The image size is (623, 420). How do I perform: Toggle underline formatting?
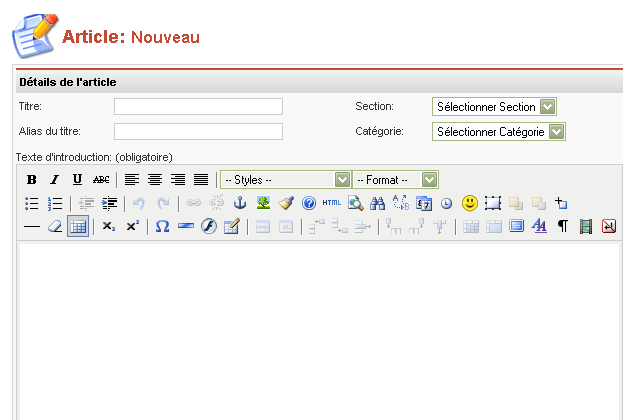coord(78,180)
